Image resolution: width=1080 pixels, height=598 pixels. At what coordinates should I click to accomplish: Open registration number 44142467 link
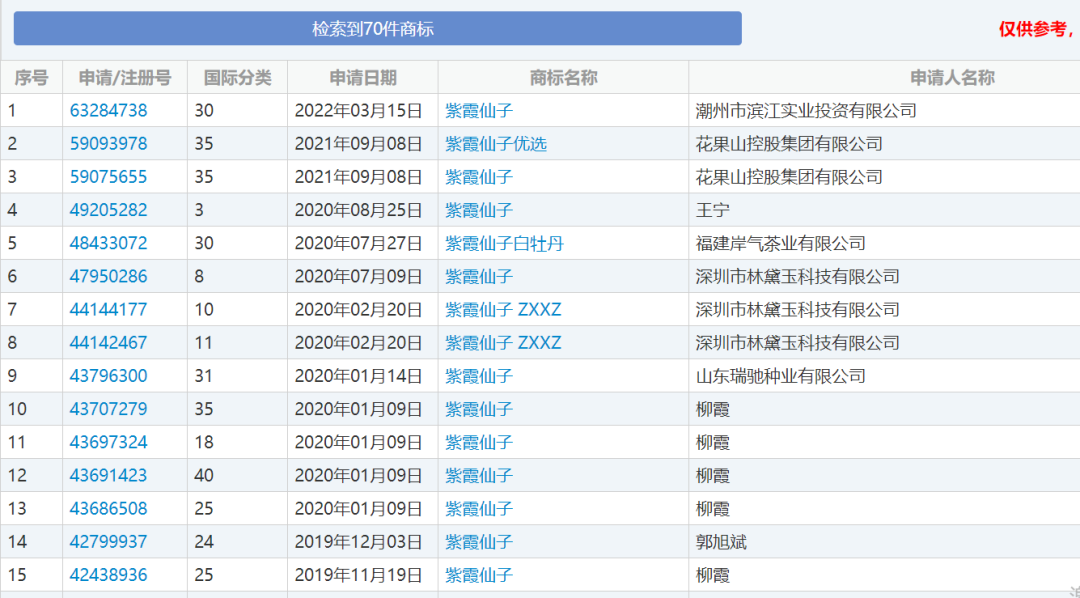click(x=108, y=342)
